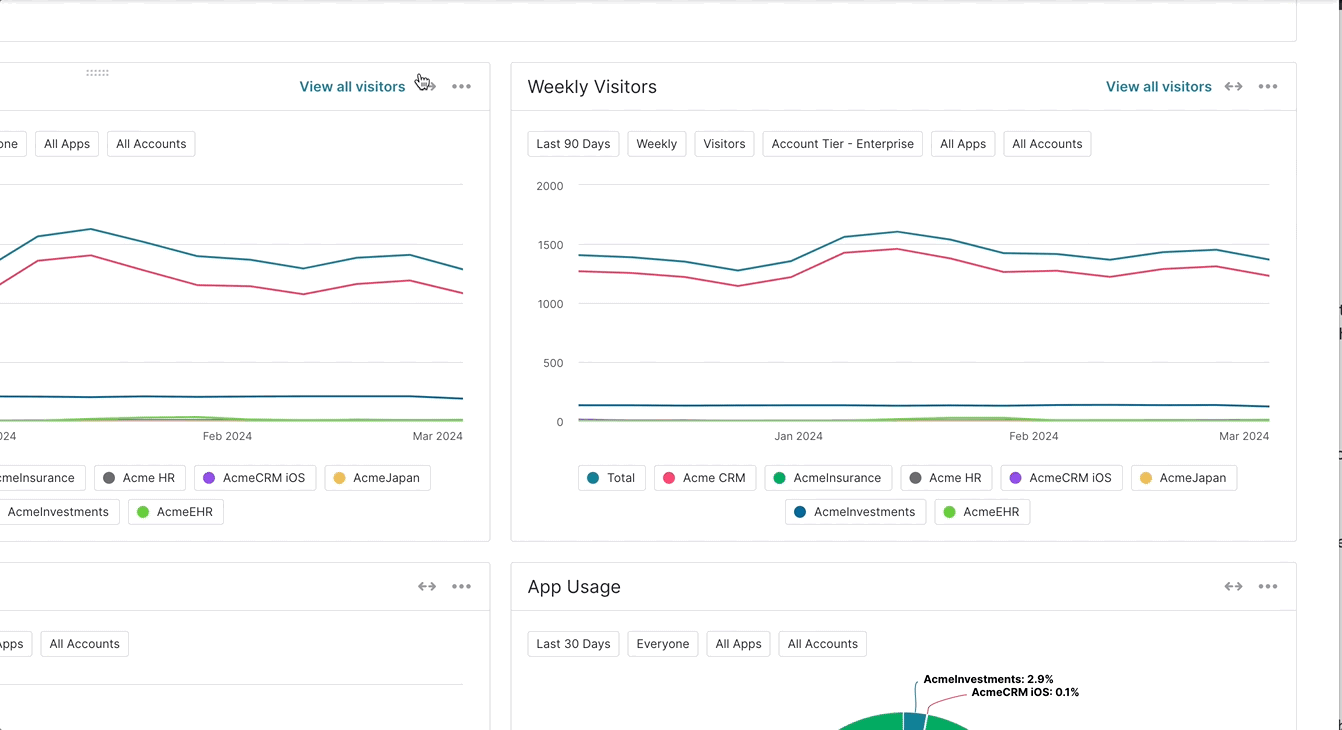Open the Weekly interval filter chip
This screenshot has height=730, width=1342.
(x=657, y=144)
